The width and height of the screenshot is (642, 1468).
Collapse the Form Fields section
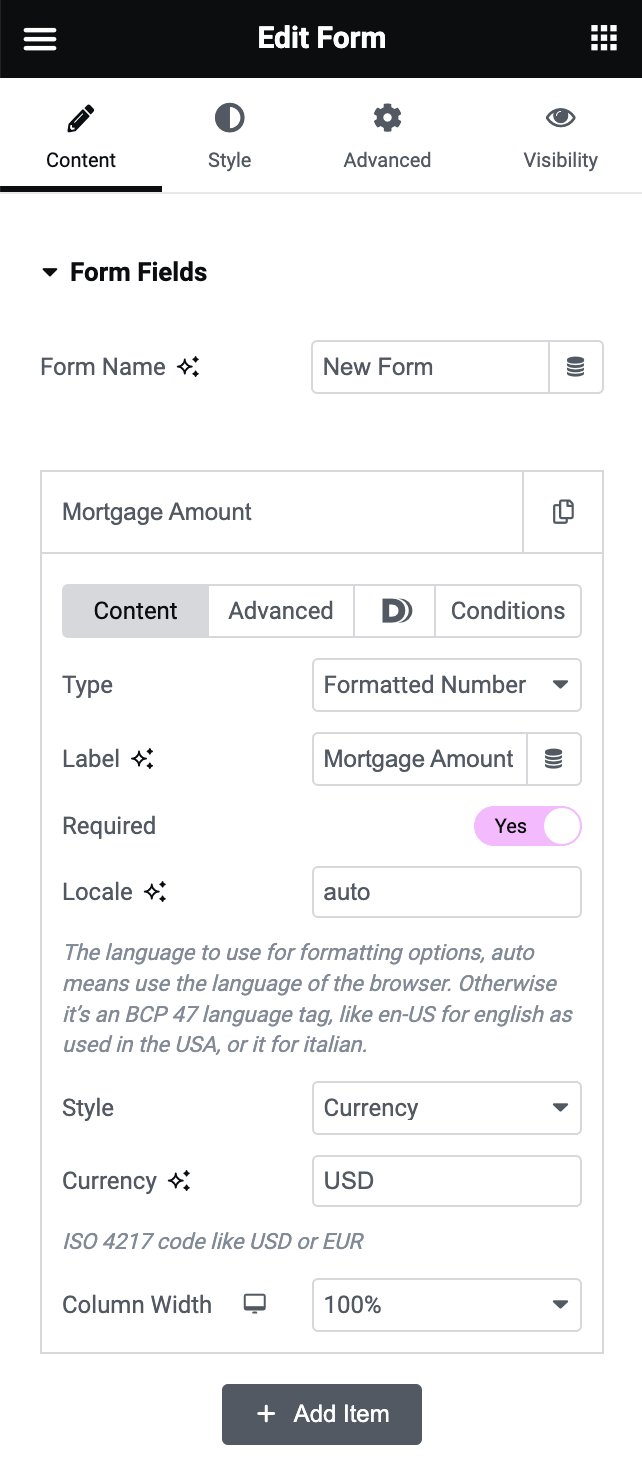(50, 272)
